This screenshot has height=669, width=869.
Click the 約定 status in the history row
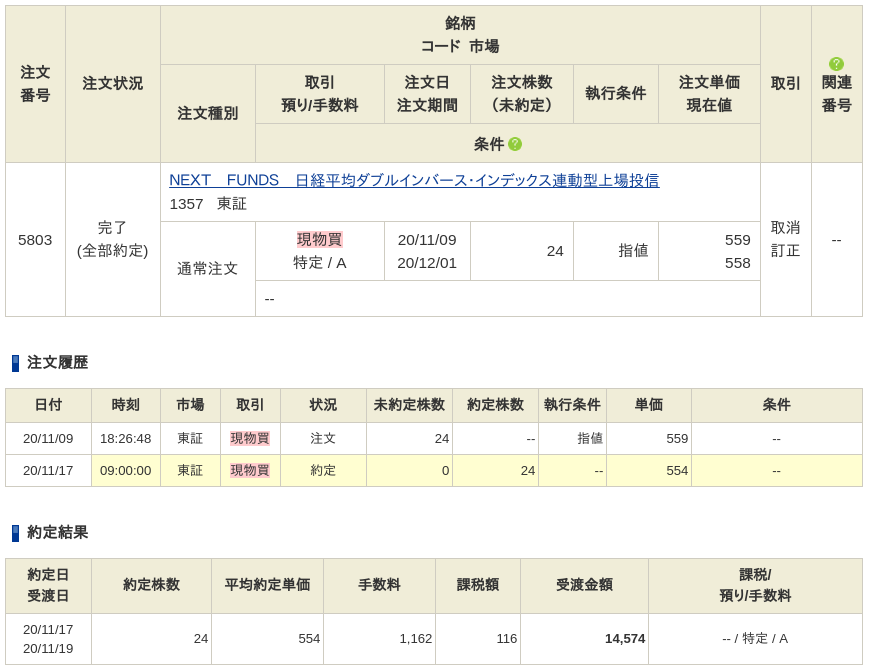[x=323, y=471]
